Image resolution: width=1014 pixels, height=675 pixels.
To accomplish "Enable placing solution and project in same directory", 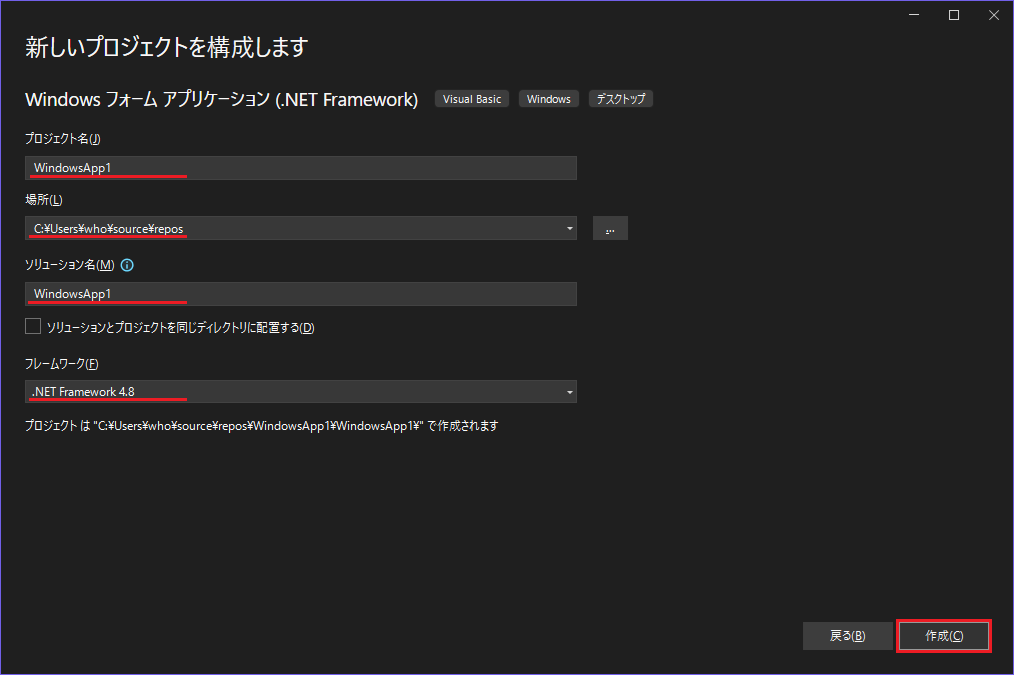I will (33, 327).
